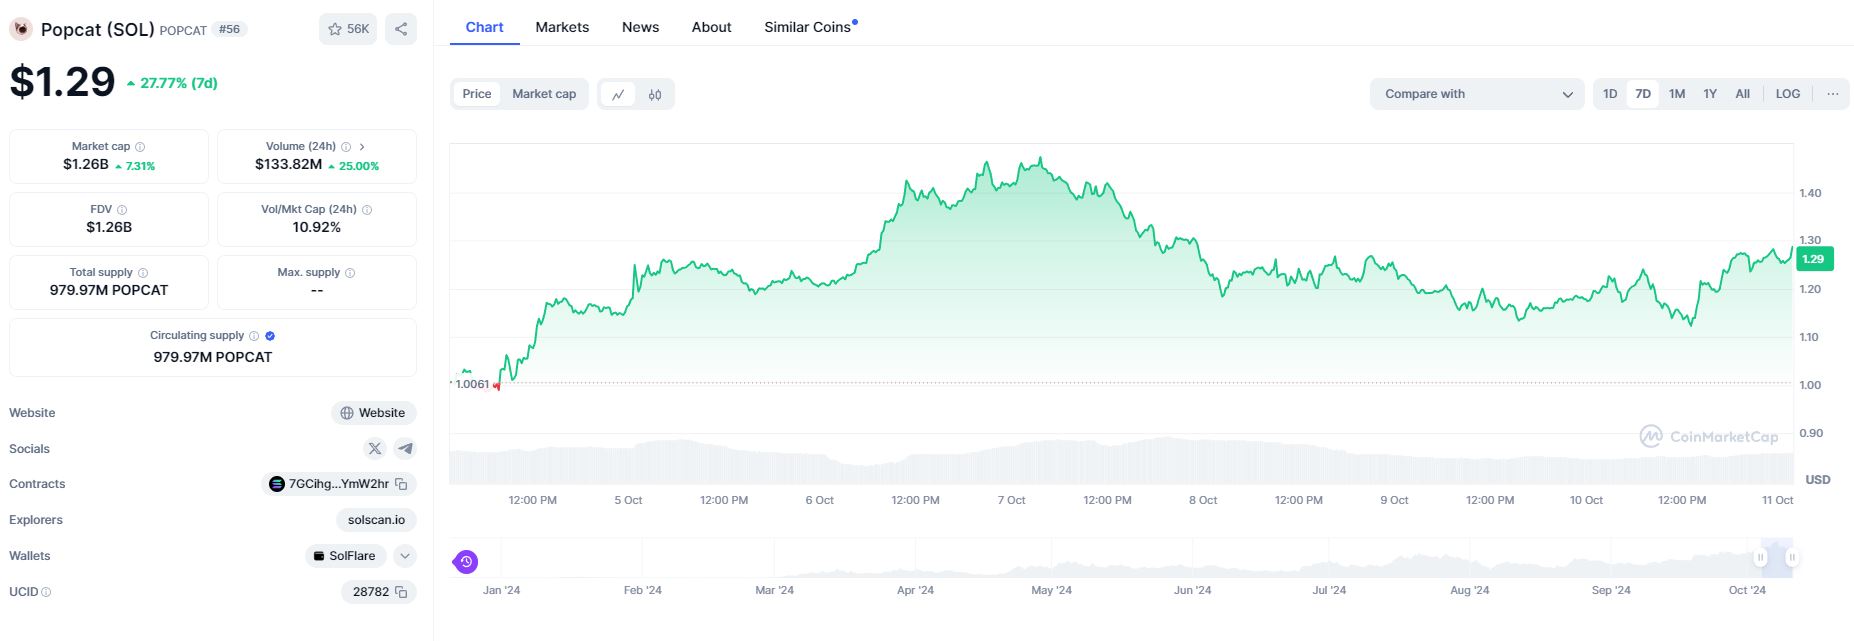Copy the contract address 7GCihg...YmW2hr
Image resolution: width=1854 pixels, height=641 pixels.
(401, 484)
